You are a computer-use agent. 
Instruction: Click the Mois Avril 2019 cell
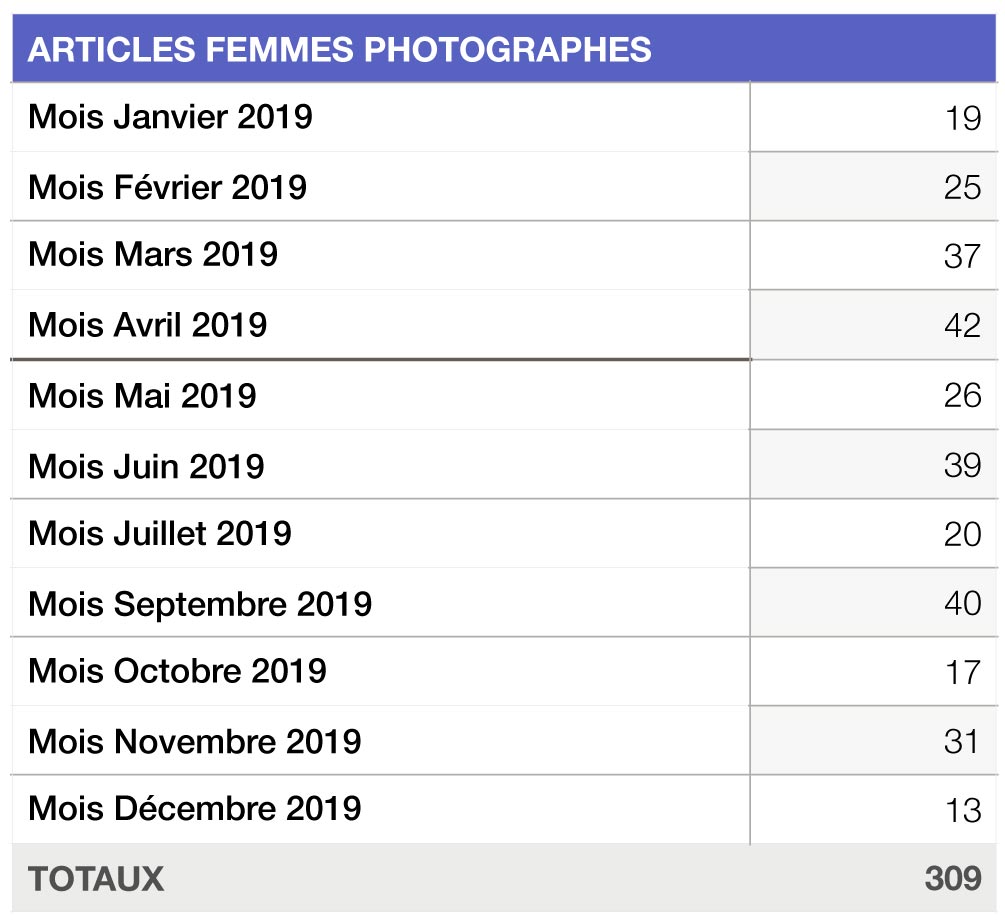pos(381,325)
